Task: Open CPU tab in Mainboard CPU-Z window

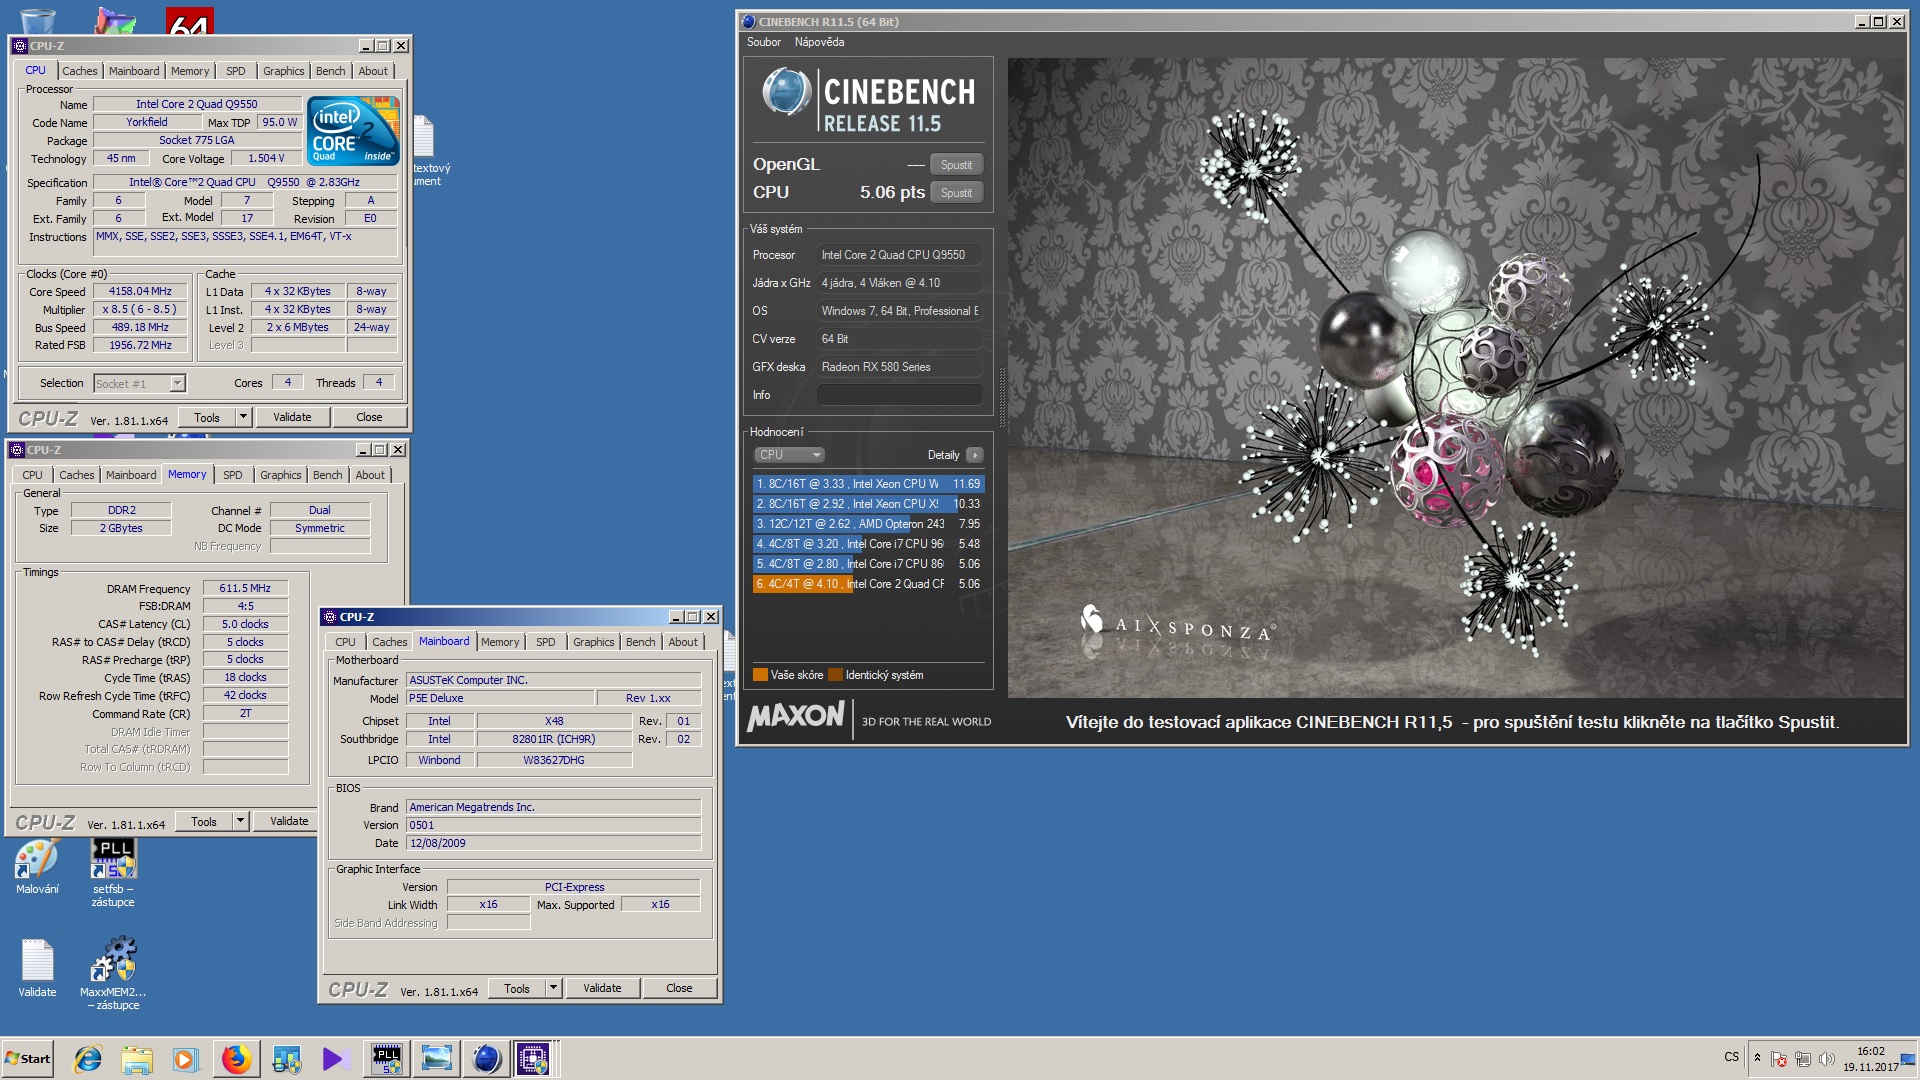Action: point(345,642)
